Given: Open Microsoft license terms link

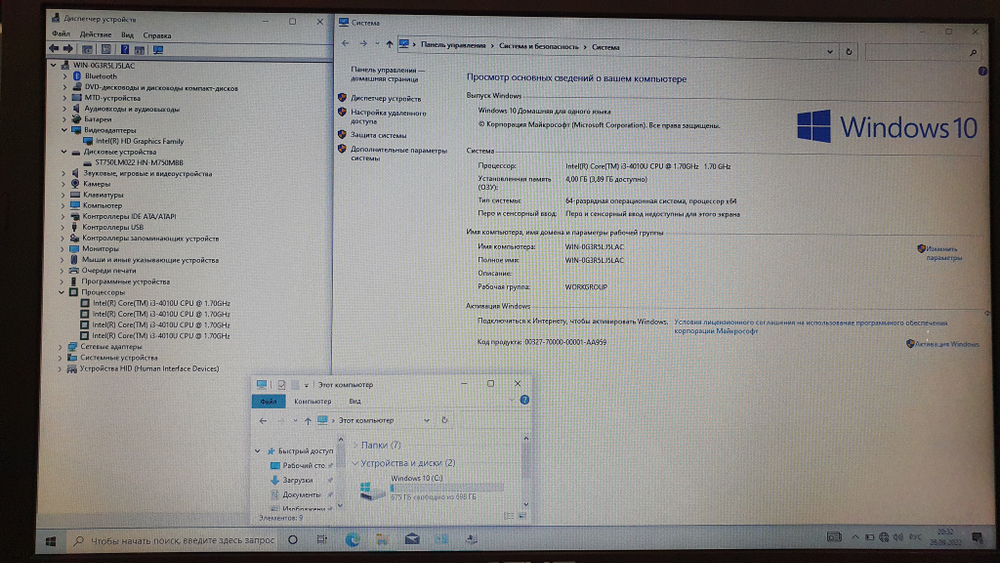Looking at the screenshot, I should (811, 326).
